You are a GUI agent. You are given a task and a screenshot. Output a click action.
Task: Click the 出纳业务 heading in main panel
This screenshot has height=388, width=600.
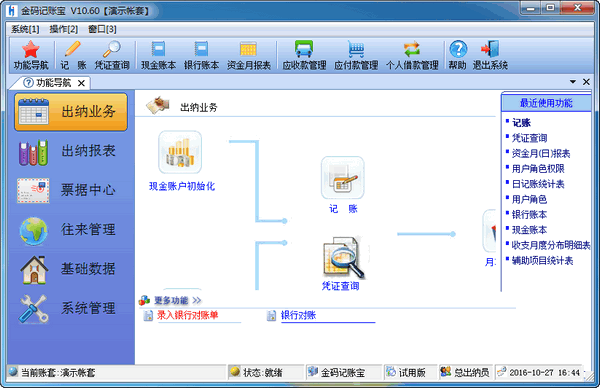[x=199, y=108]
